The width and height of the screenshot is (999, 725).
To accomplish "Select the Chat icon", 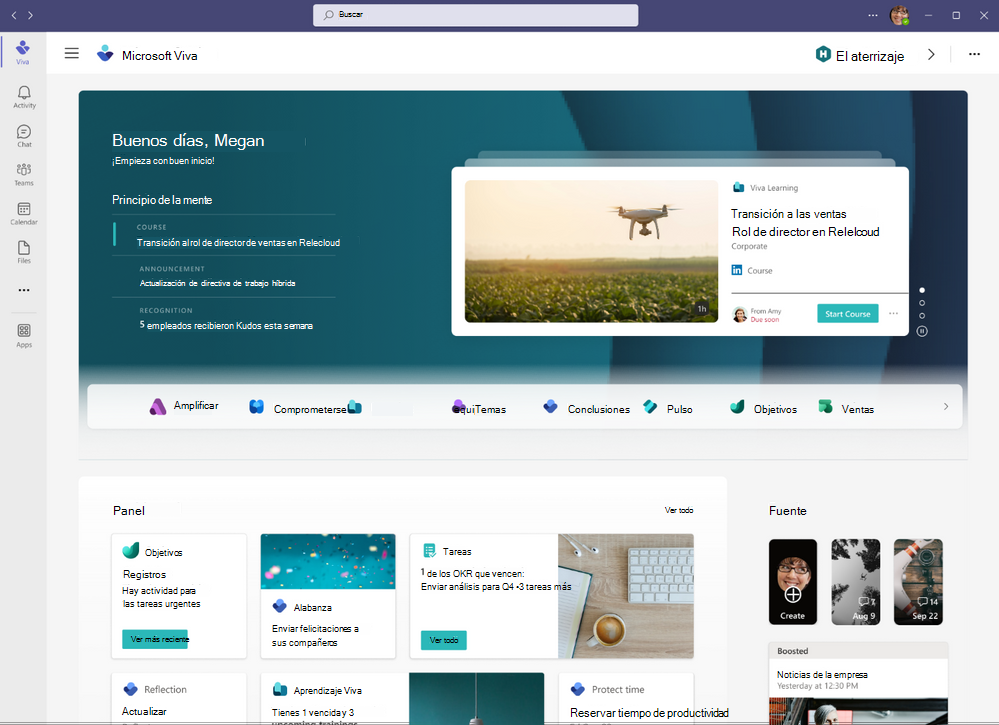I will pyautogui.click(x=23, y=132).
